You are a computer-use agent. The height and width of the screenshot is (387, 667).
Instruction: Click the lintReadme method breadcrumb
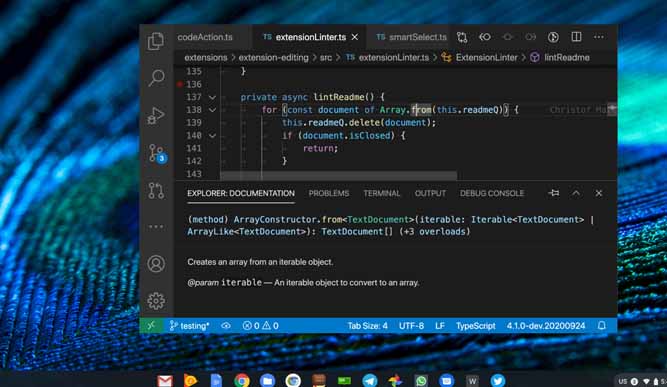560,57
